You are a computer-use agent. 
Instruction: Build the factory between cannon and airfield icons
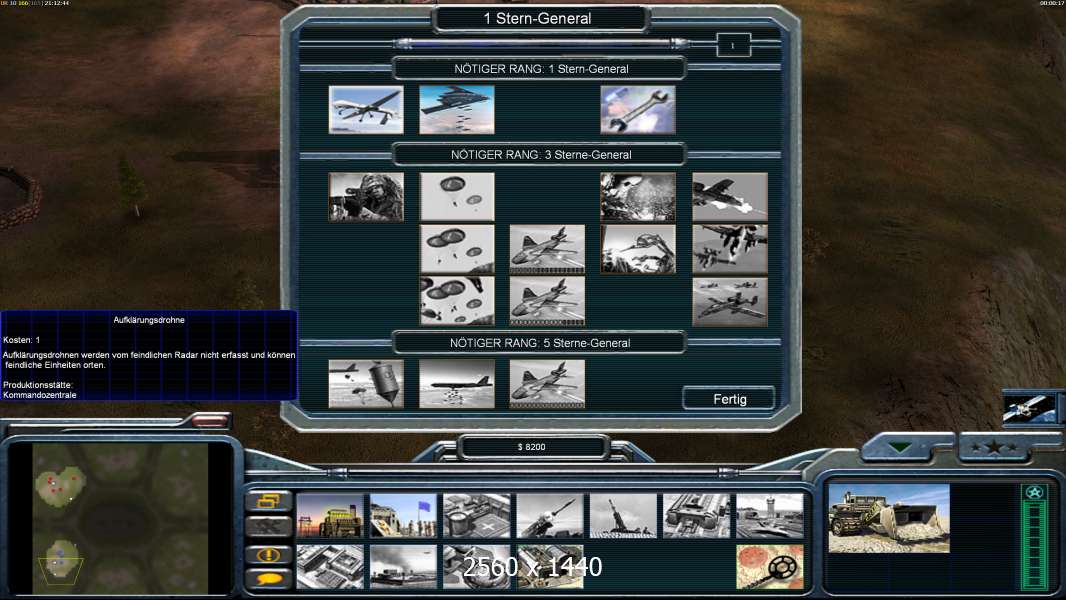(697, 516)
